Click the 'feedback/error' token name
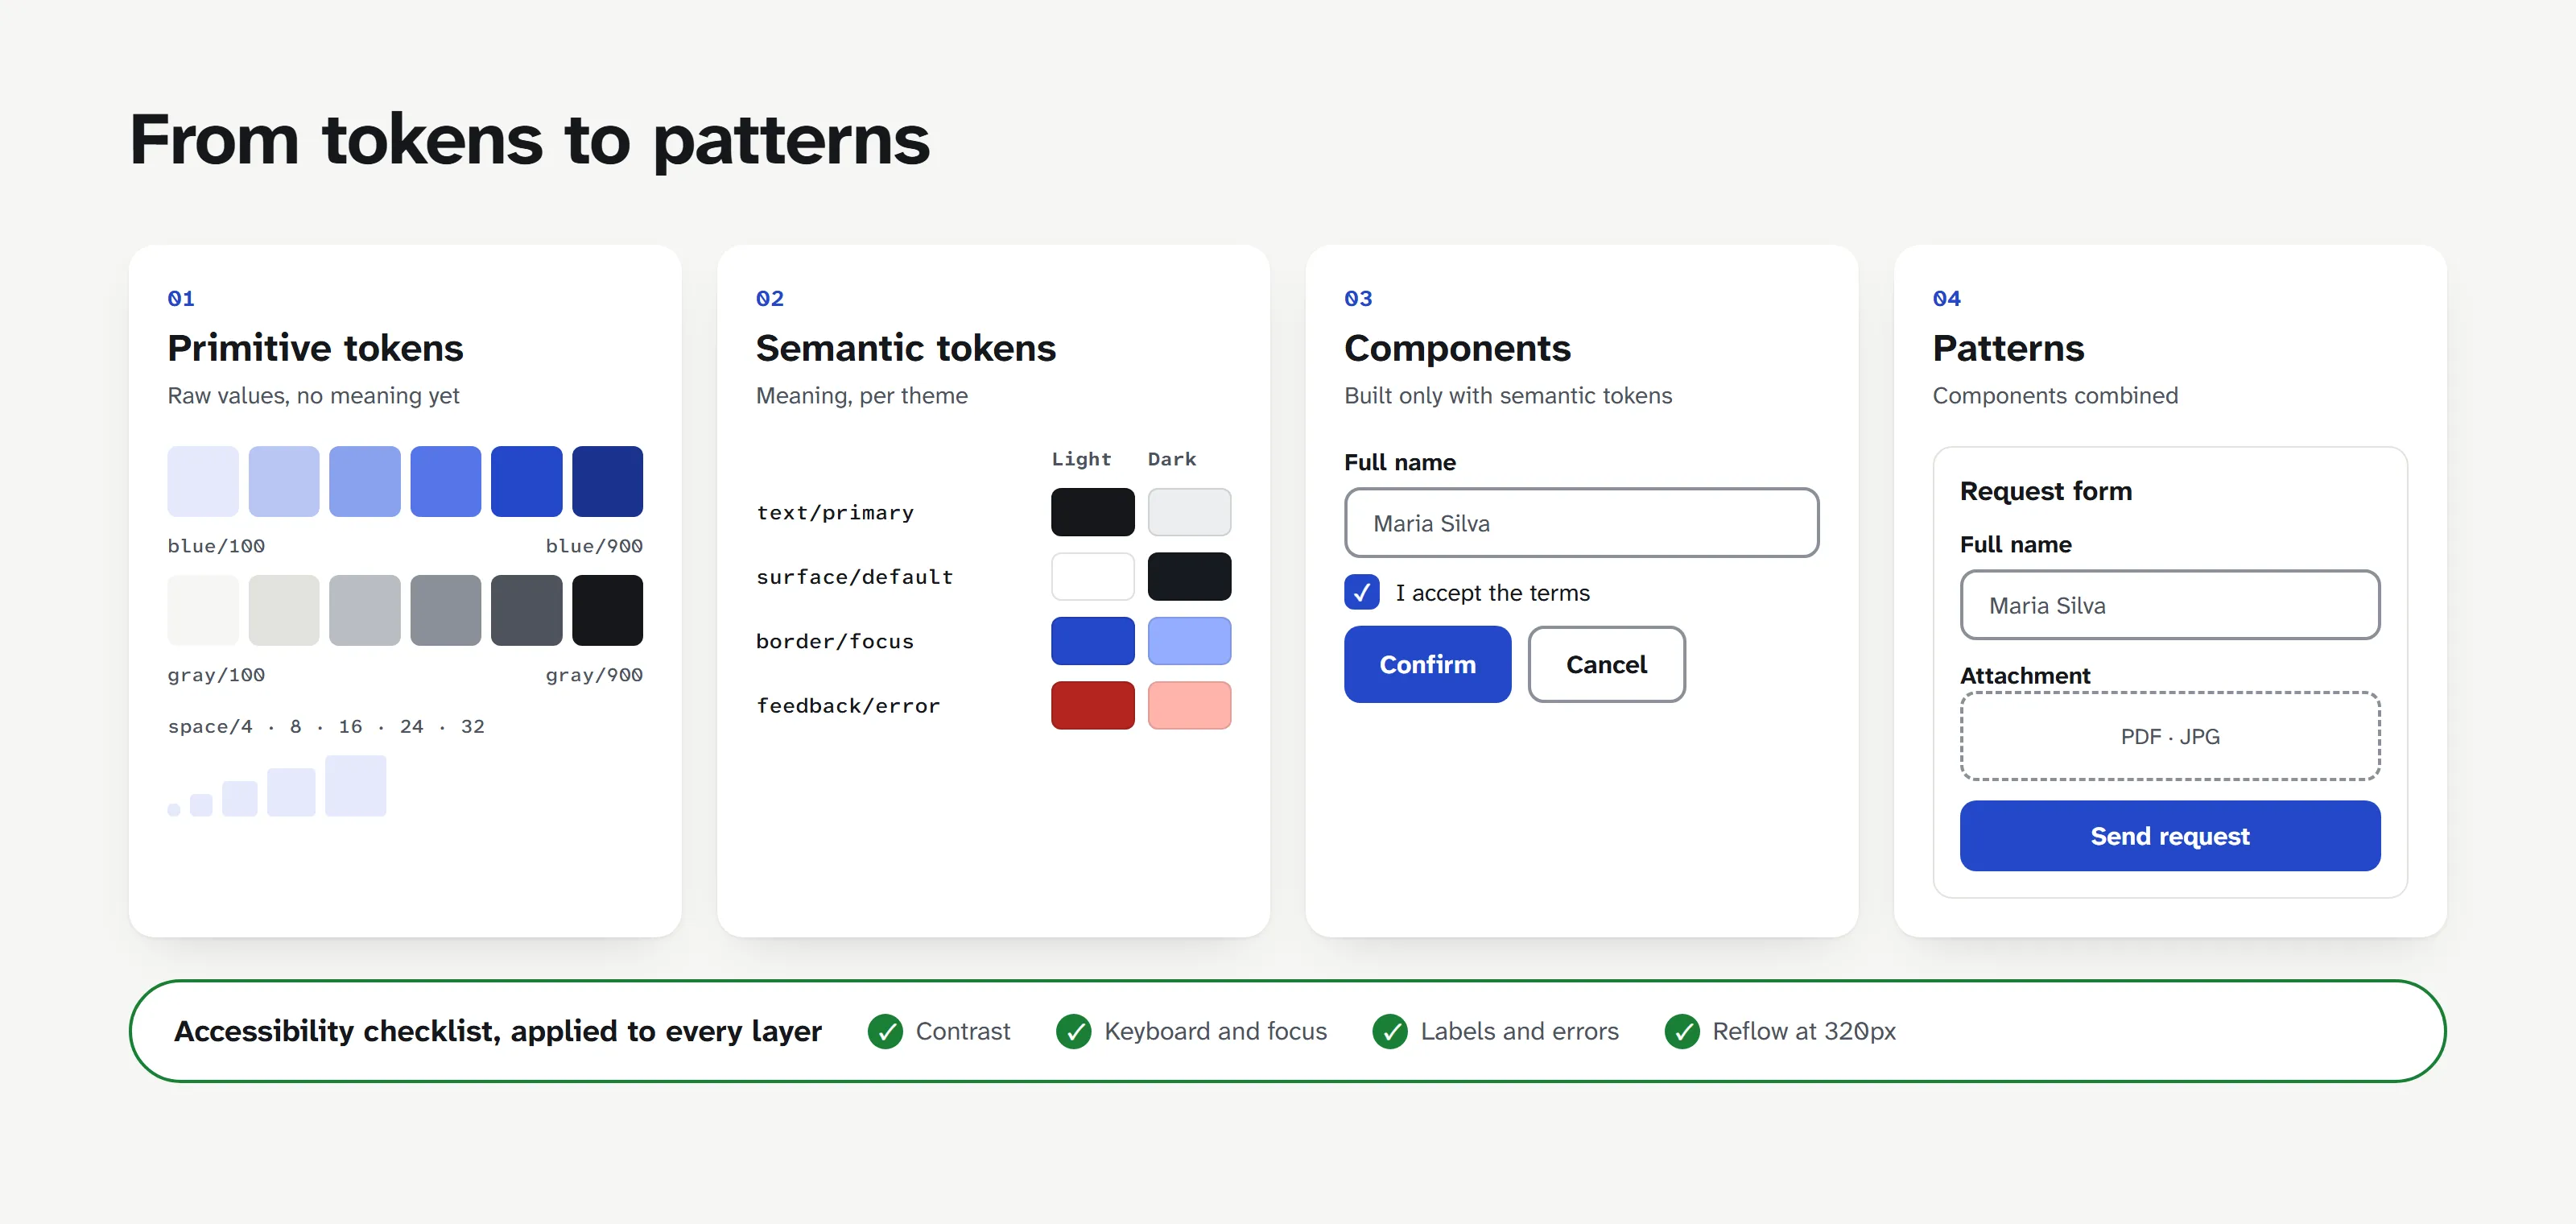 click(x=848, y=706)
